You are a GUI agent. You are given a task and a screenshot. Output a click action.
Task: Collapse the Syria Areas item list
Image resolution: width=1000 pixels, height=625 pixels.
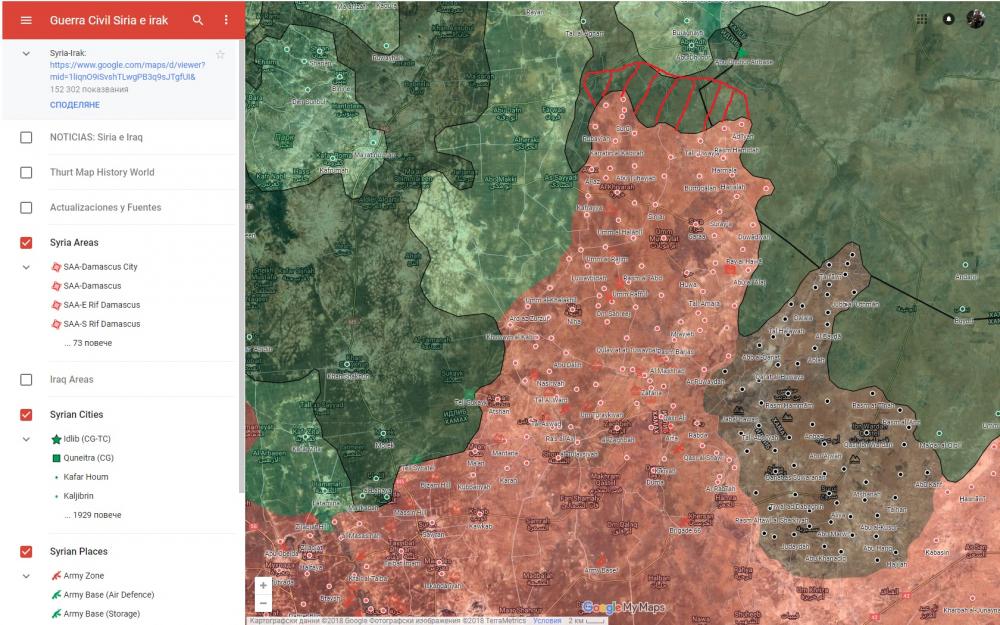click(27, 267)
